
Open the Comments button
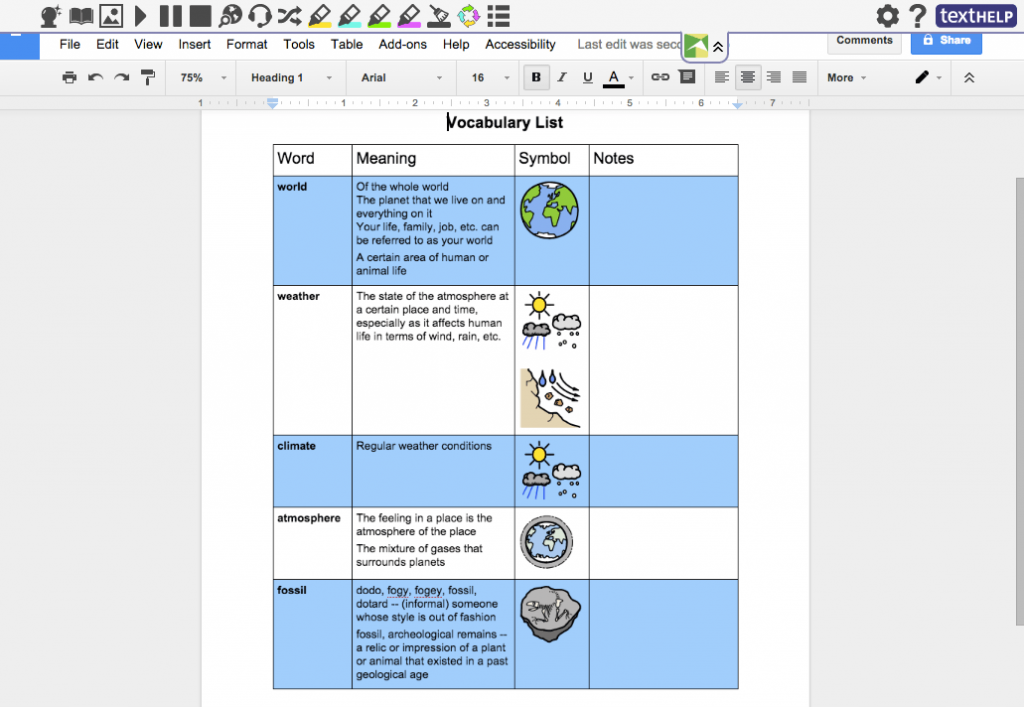pyautogui.click(x=864, y=40)
